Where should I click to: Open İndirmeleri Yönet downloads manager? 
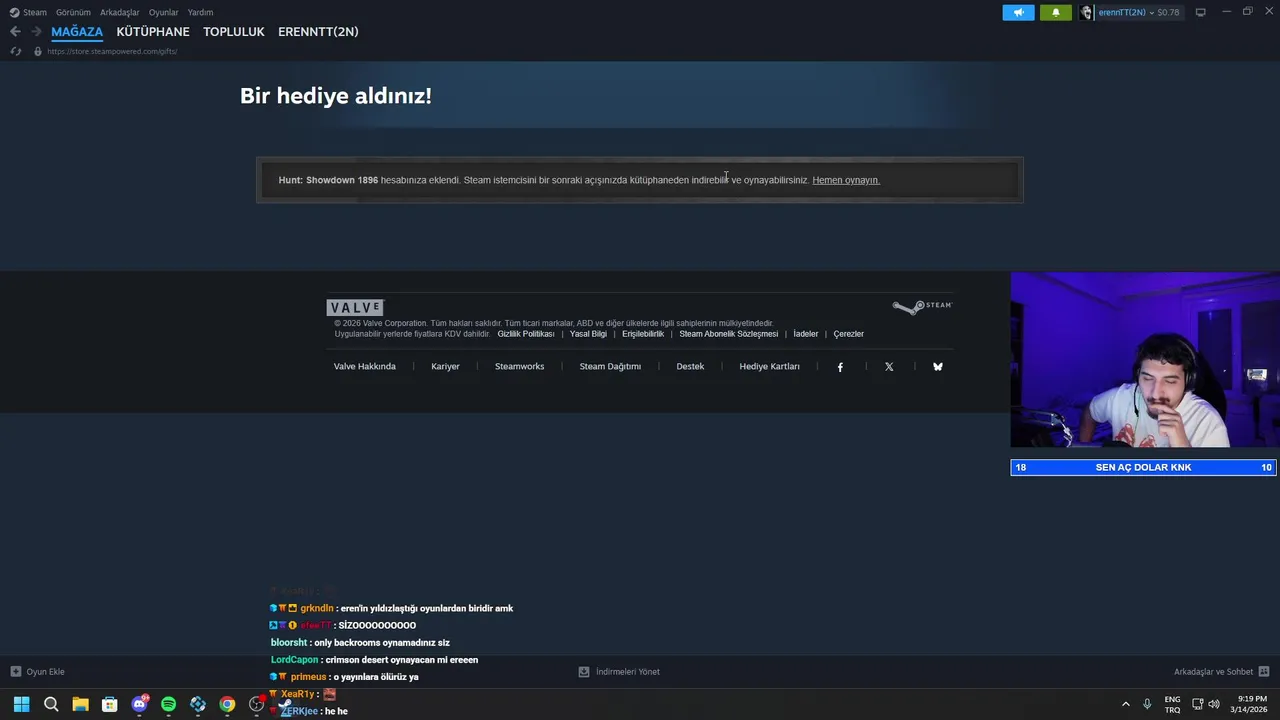(620, 672)
